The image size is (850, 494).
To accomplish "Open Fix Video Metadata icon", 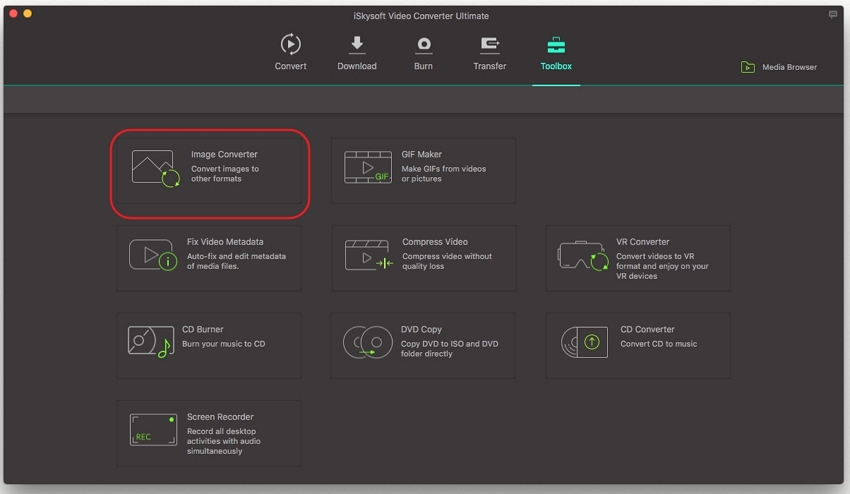I will [x=153, y=255].
